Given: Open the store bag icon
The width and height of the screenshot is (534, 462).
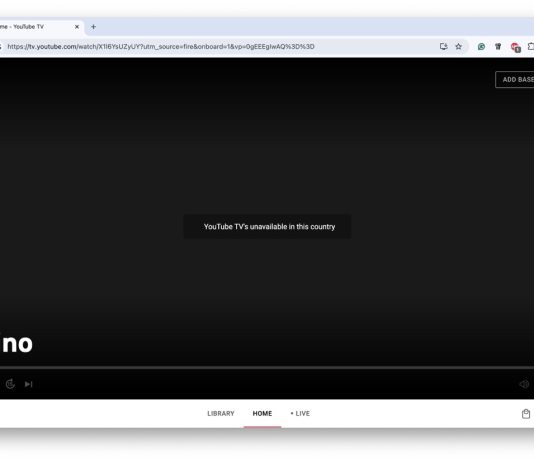Looking at the screenshot, I should 526,414.
